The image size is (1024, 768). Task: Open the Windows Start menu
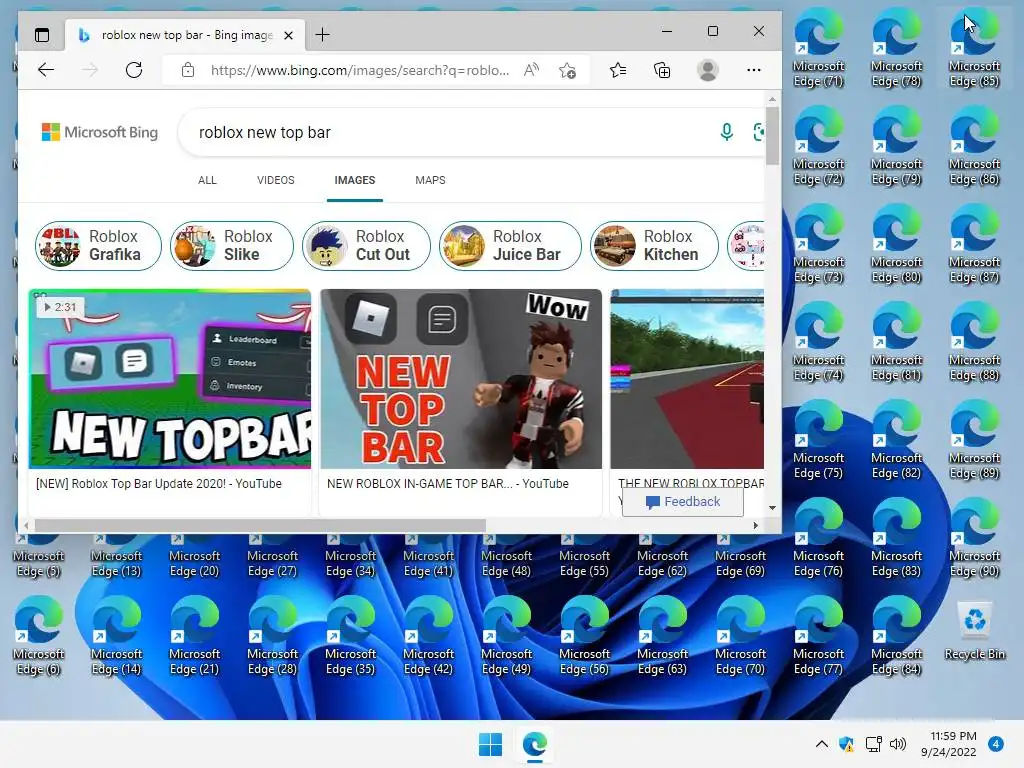click(490, 744)
